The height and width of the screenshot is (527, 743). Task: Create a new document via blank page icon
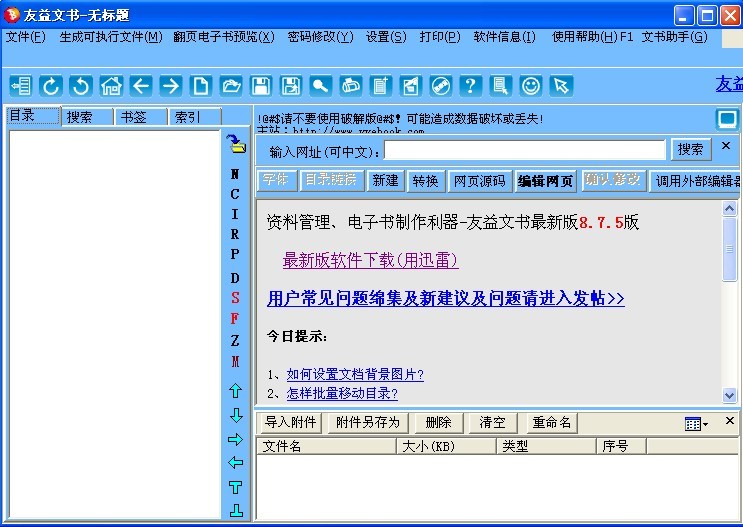[201, 86]
